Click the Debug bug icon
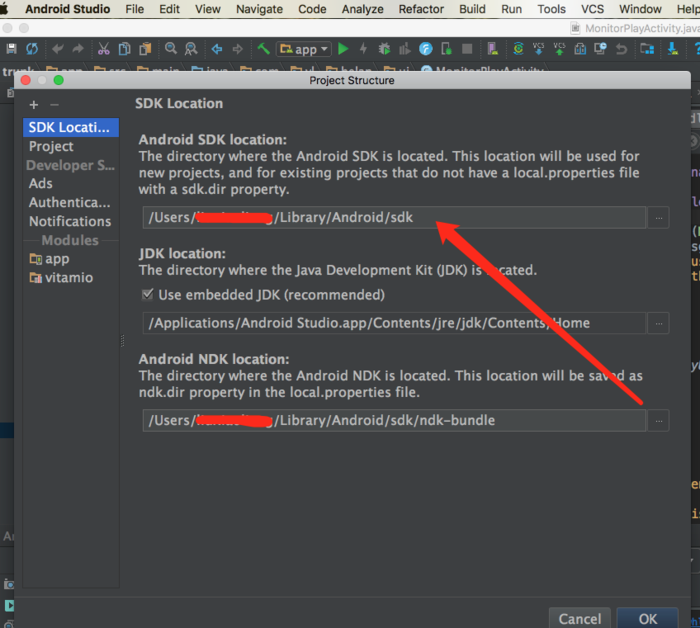This screenshot has height=628, width=700. (x=384, y=48)
